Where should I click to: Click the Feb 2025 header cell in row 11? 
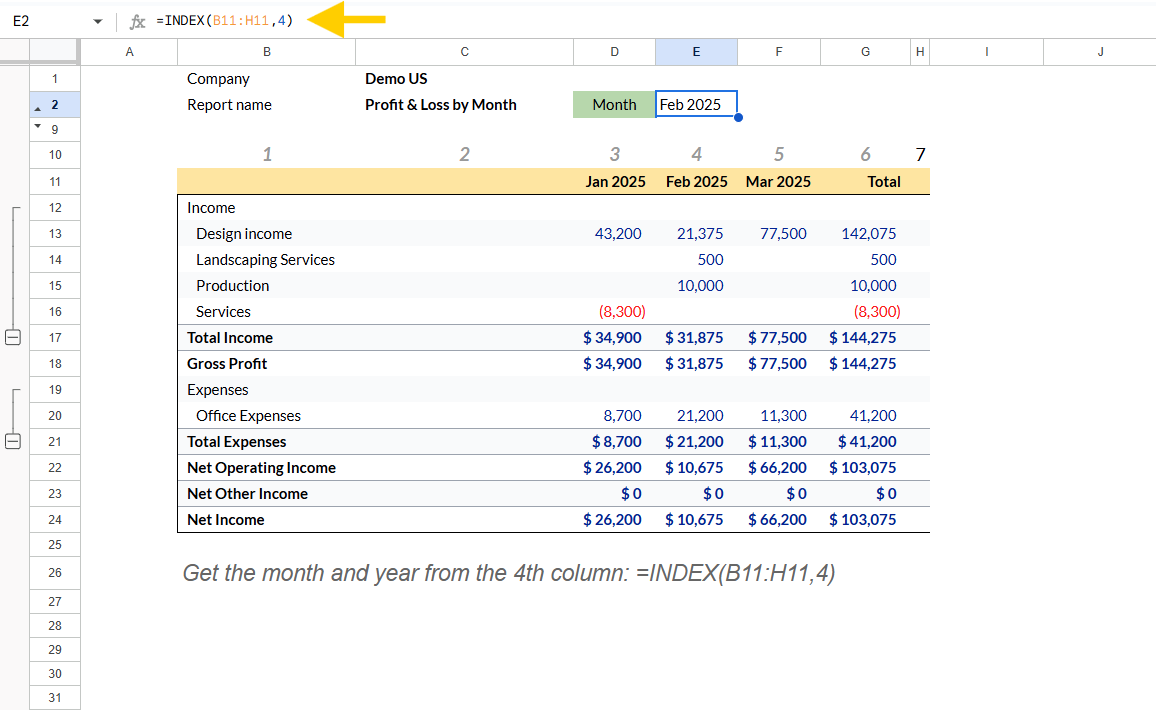697,181
